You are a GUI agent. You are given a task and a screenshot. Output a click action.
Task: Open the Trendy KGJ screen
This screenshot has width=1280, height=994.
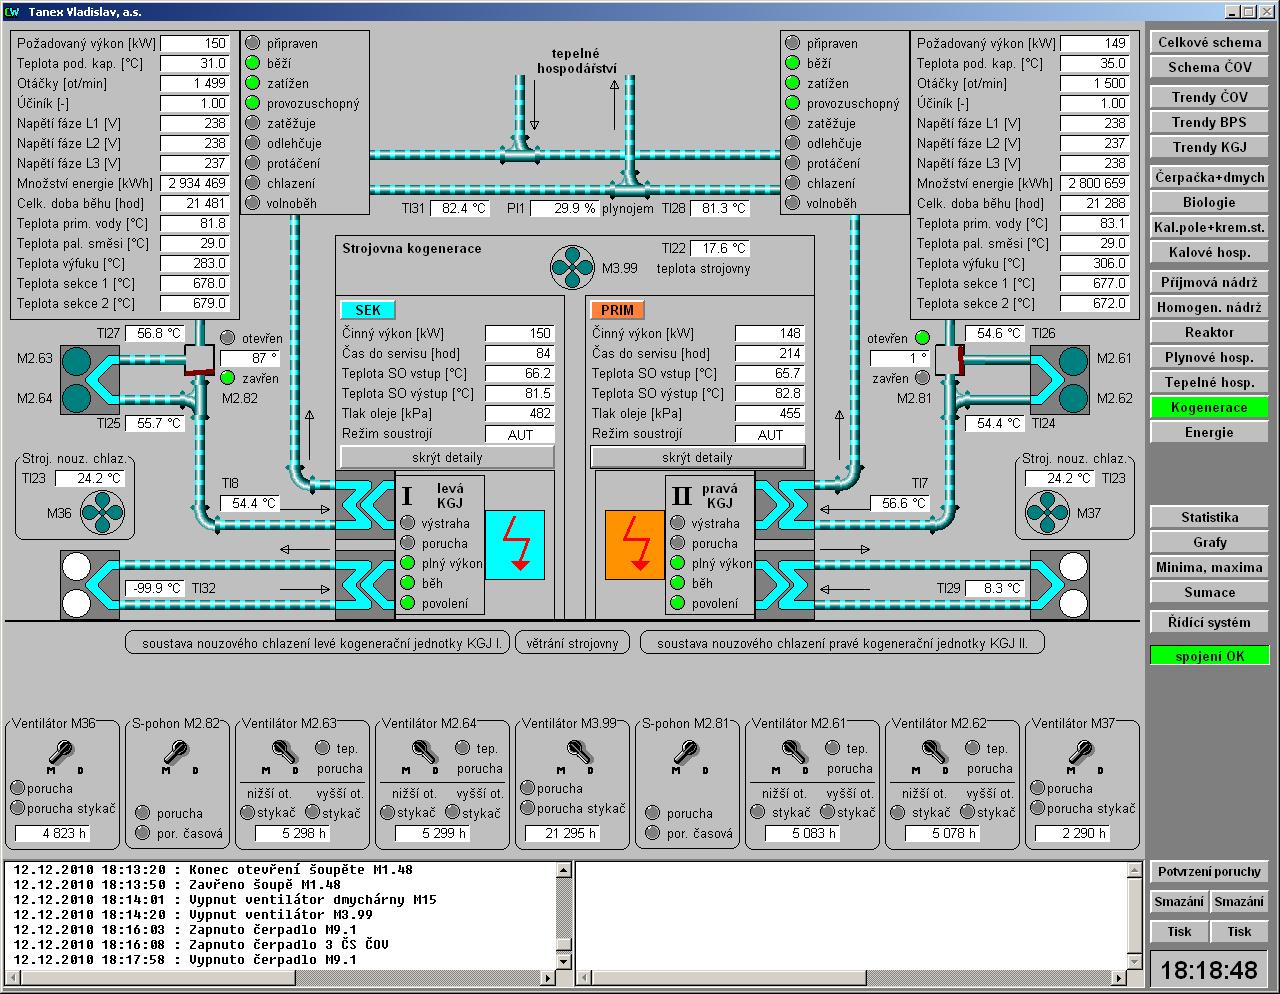1209,147
